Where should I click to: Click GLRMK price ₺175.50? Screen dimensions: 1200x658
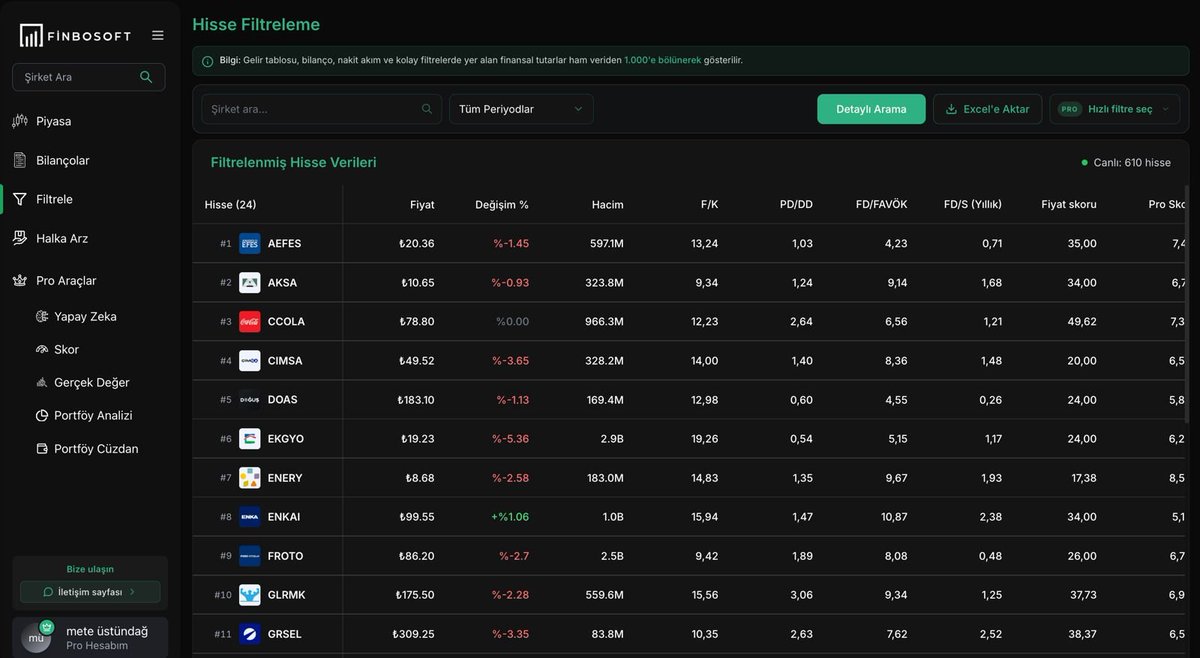[x=415, y=595]
